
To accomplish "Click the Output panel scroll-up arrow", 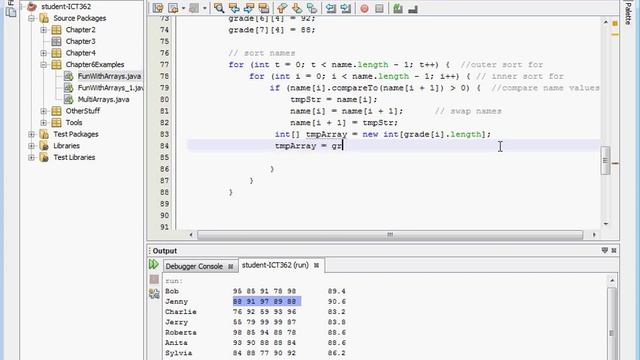I will coord(612,280).
